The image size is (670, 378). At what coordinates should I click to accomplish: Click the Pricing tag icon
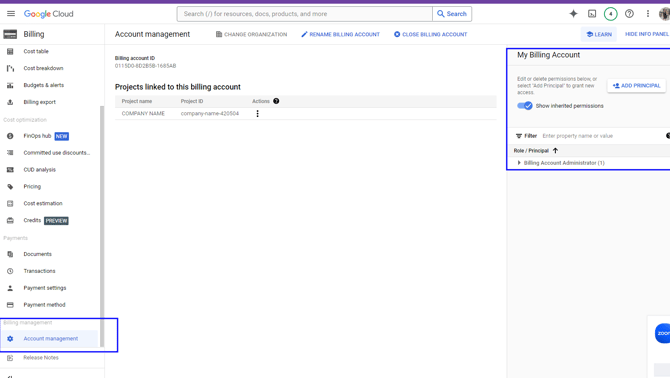click(x=10, y=187)
